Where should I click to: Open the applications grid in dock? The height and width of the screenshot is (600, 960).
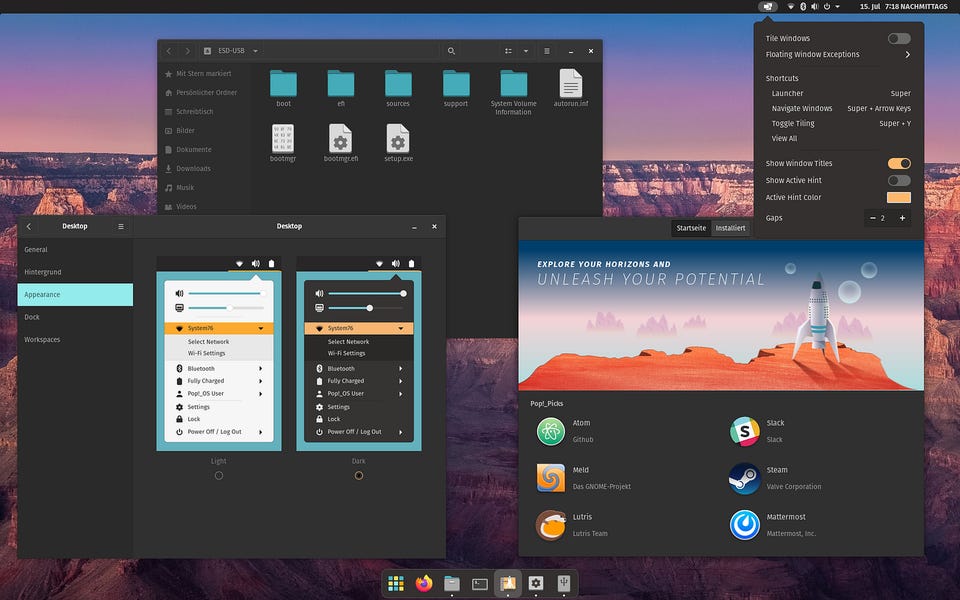point(396,583)
